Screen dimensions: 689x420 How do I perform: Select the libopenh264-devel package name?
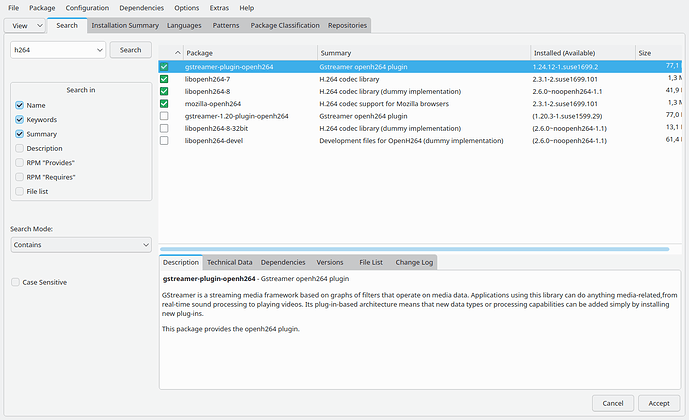[214, 141]
